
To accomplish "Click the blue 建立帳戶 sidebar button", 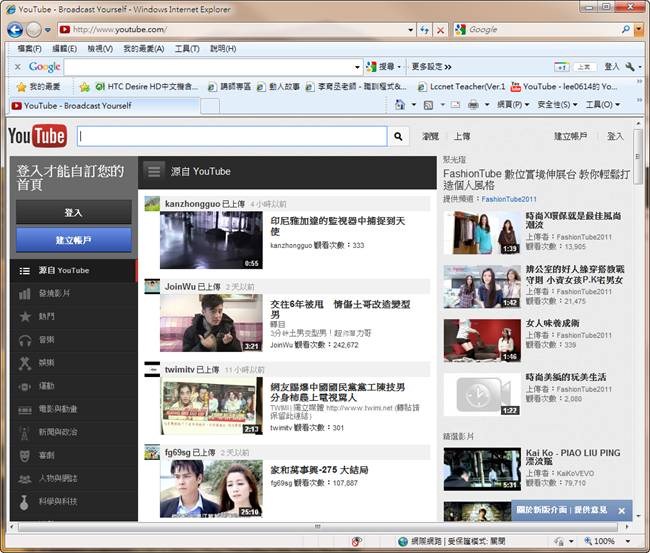I will point(74,240).
